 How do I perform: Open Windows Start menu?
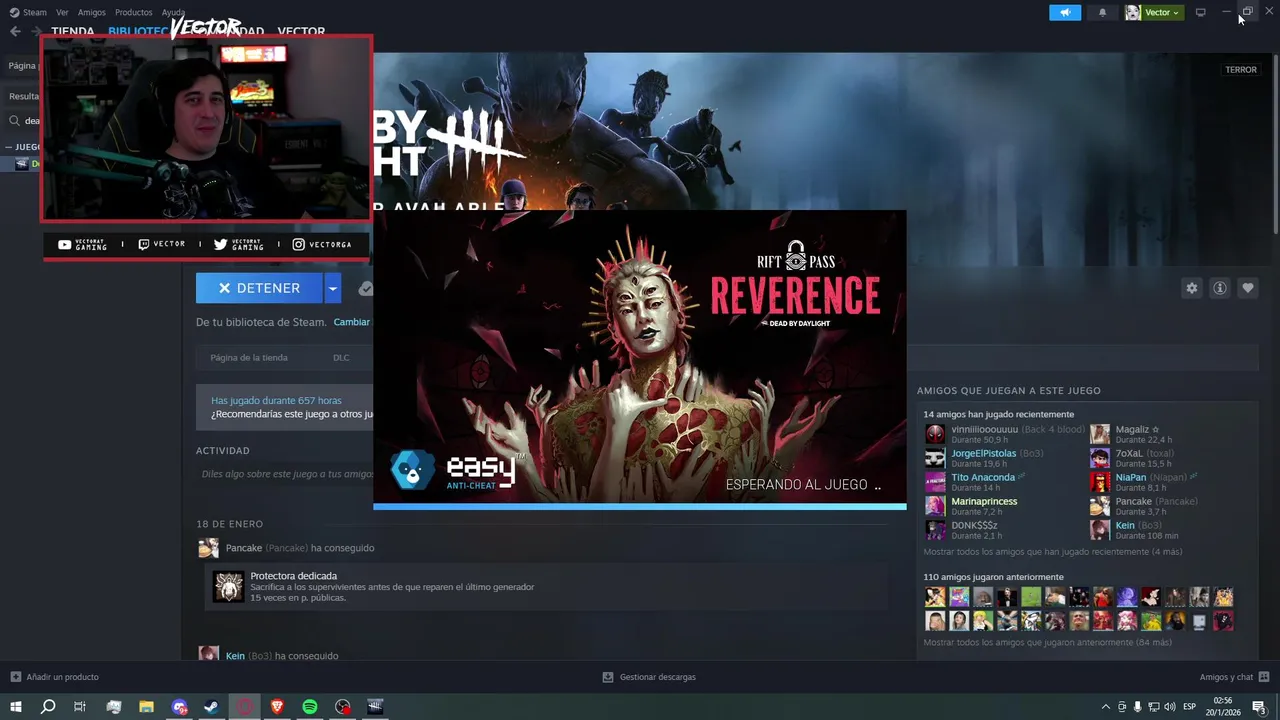[16, 707]
